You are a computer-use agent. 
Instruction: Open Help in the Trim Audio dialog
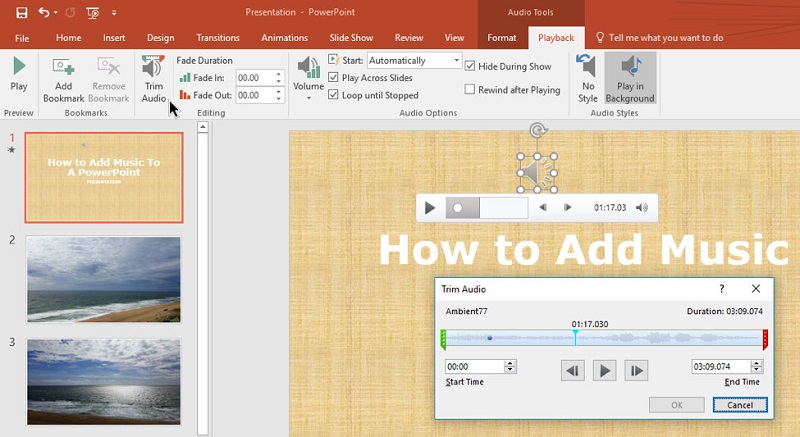tap(721, 289)
